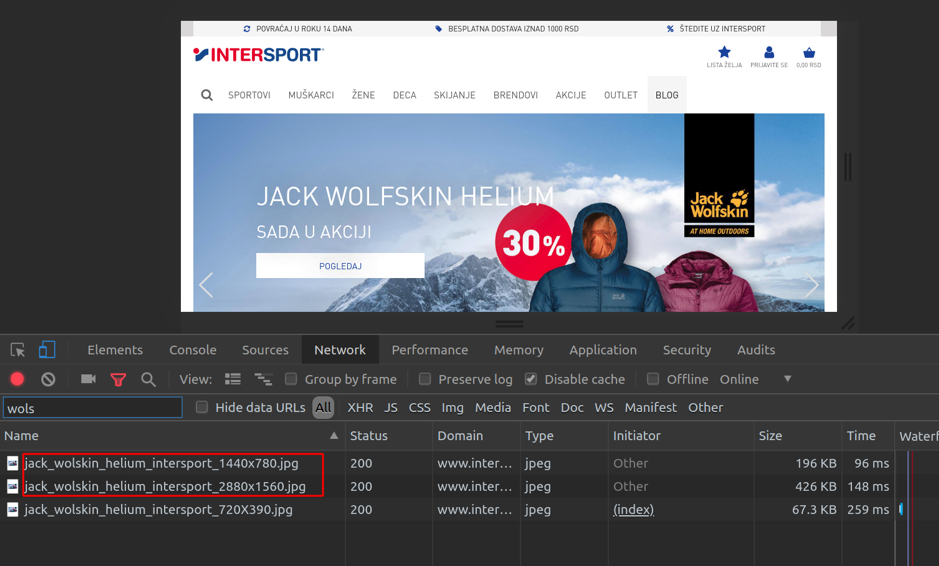Go to next carousel slide arrow
This screenshot has height=566, width=939.
[811, 285]
